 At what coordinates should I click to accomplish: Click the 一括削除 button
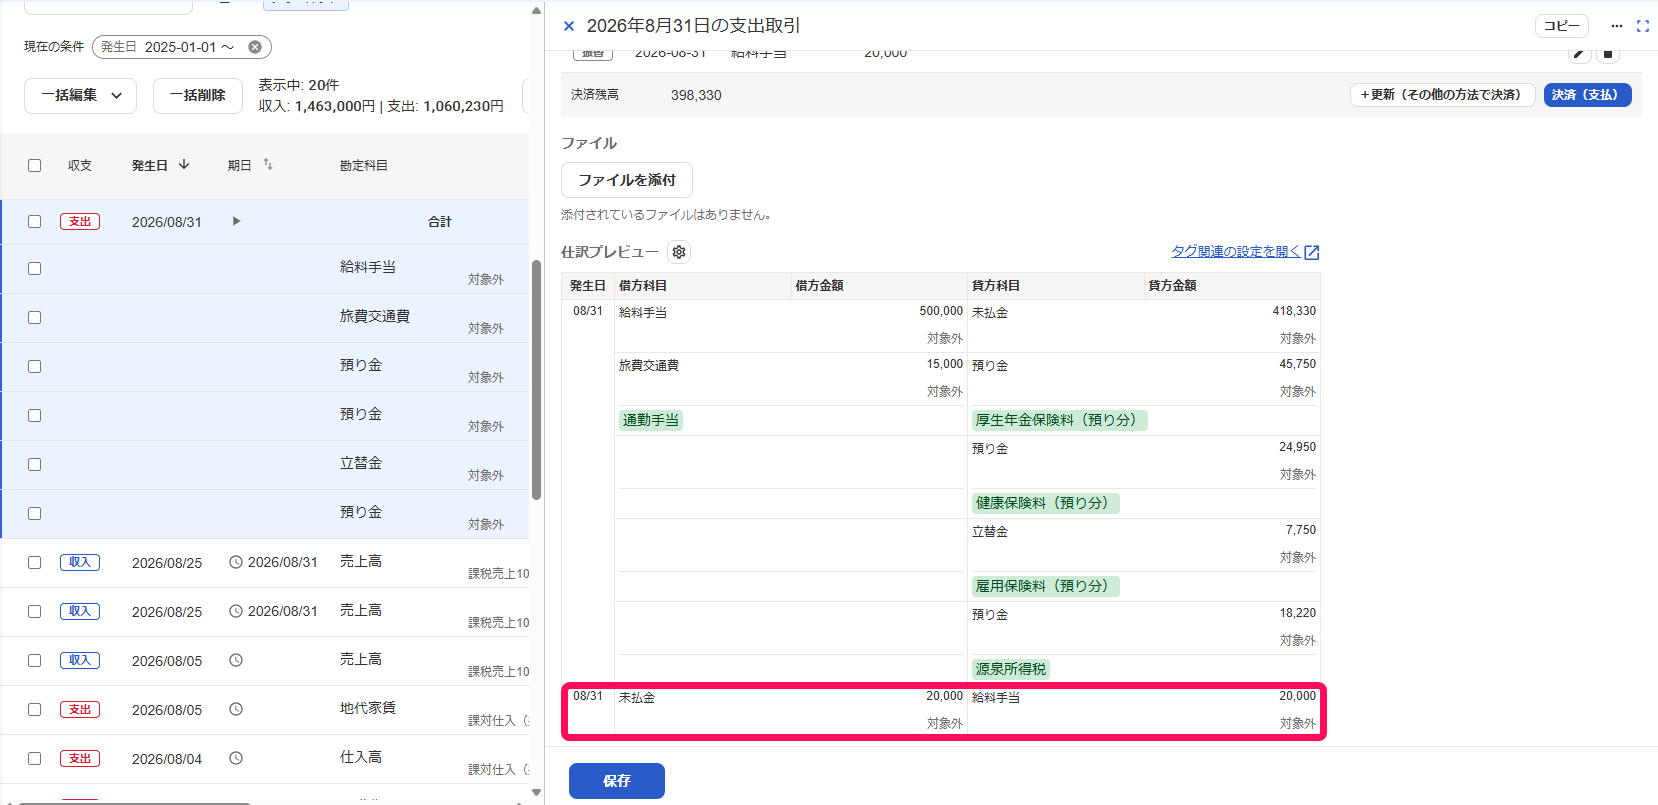pyautogui.click(x=198, y=96)
